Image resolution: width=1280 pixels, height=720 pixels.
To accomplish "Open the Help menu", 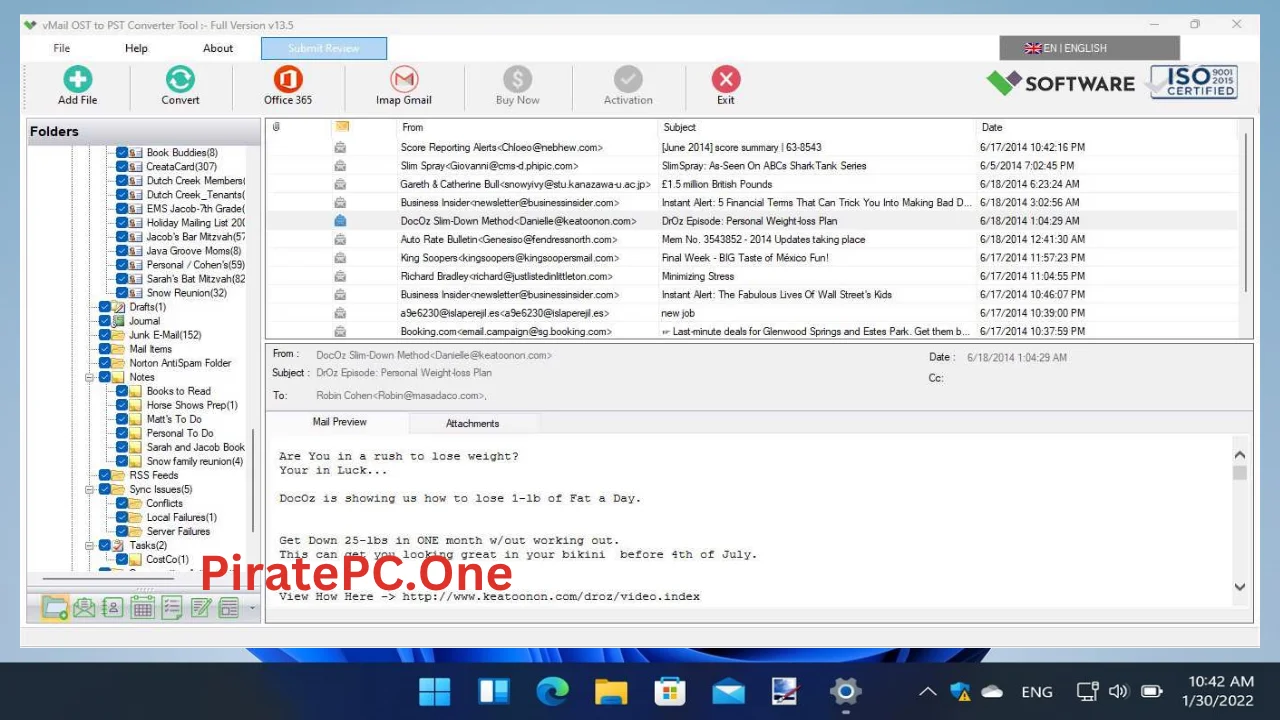I will 136,48.
